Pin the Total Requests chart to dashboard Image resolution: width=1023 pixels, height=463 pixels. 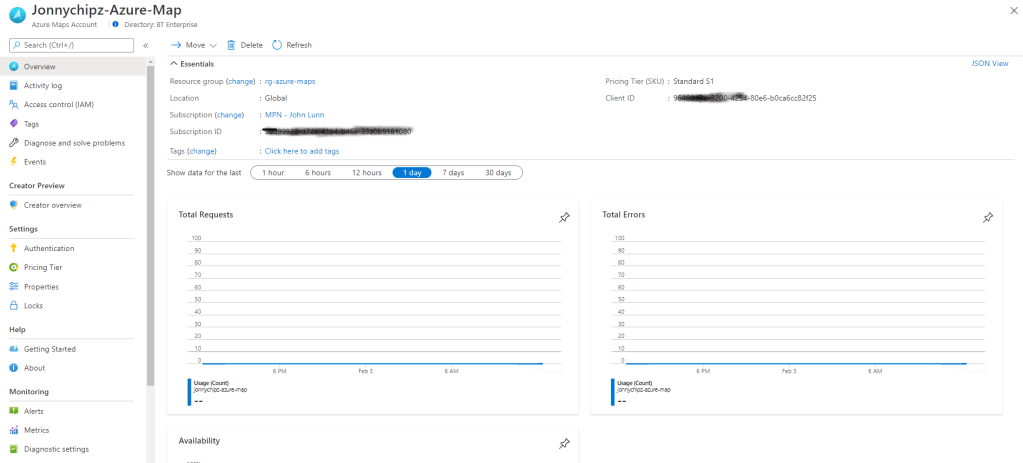point(564,217)
